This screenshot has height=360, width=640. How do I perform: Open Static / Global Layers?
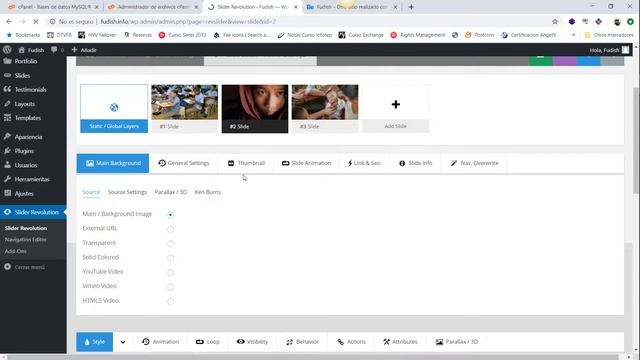114,109
